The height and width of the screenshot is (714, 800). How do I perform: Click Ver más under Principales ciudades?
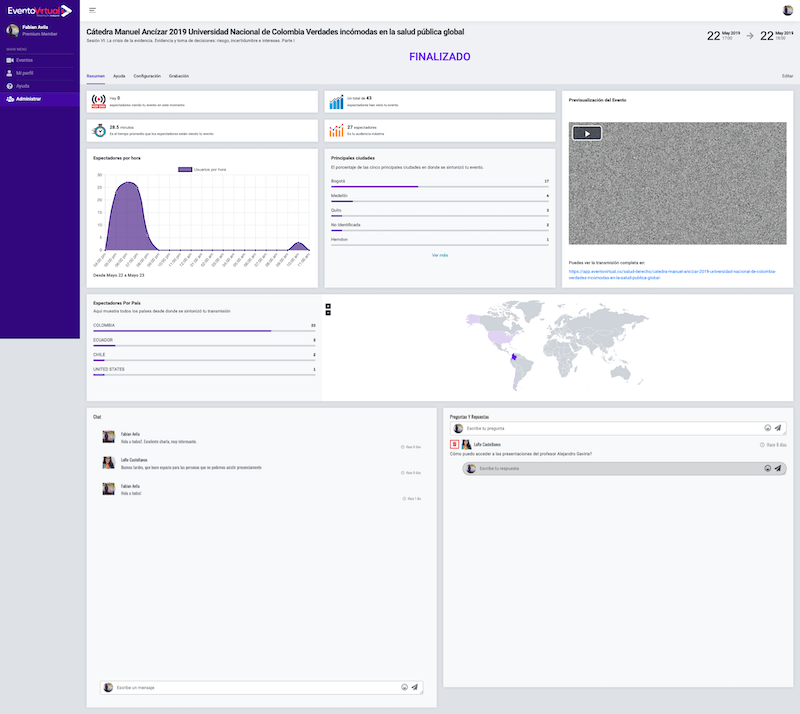[440, 255]
